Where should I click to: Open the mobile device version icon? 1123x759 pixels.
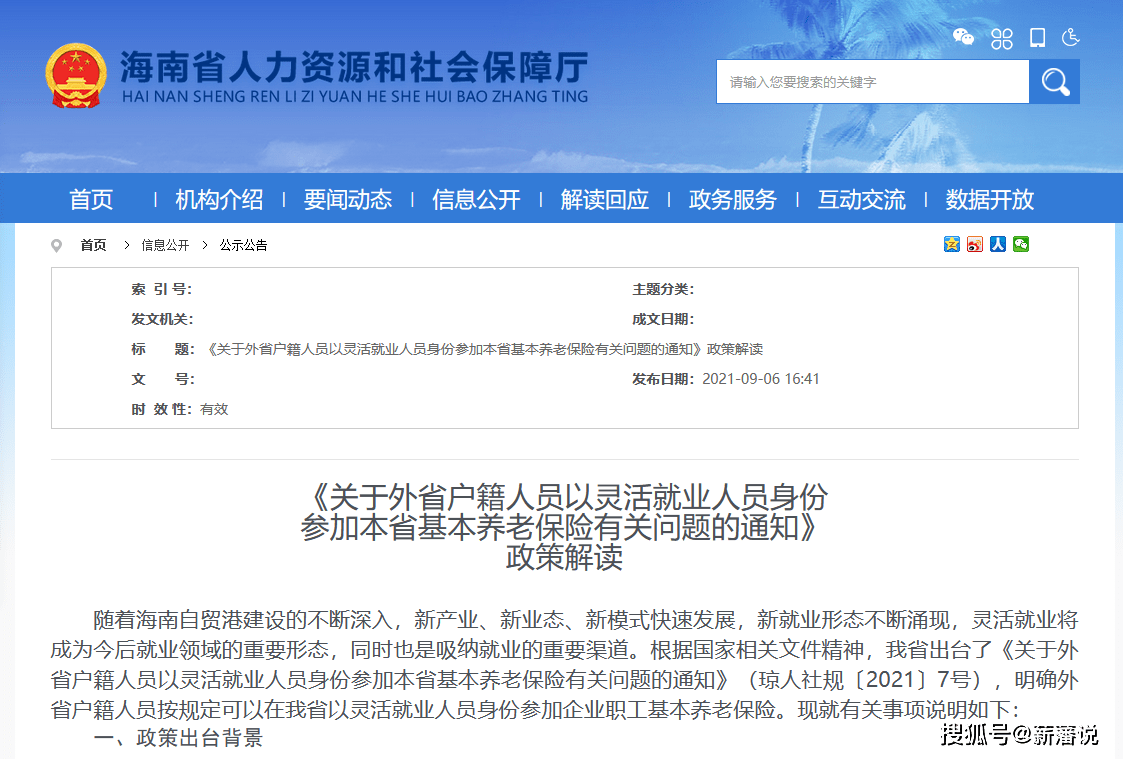pos(1037,37)
